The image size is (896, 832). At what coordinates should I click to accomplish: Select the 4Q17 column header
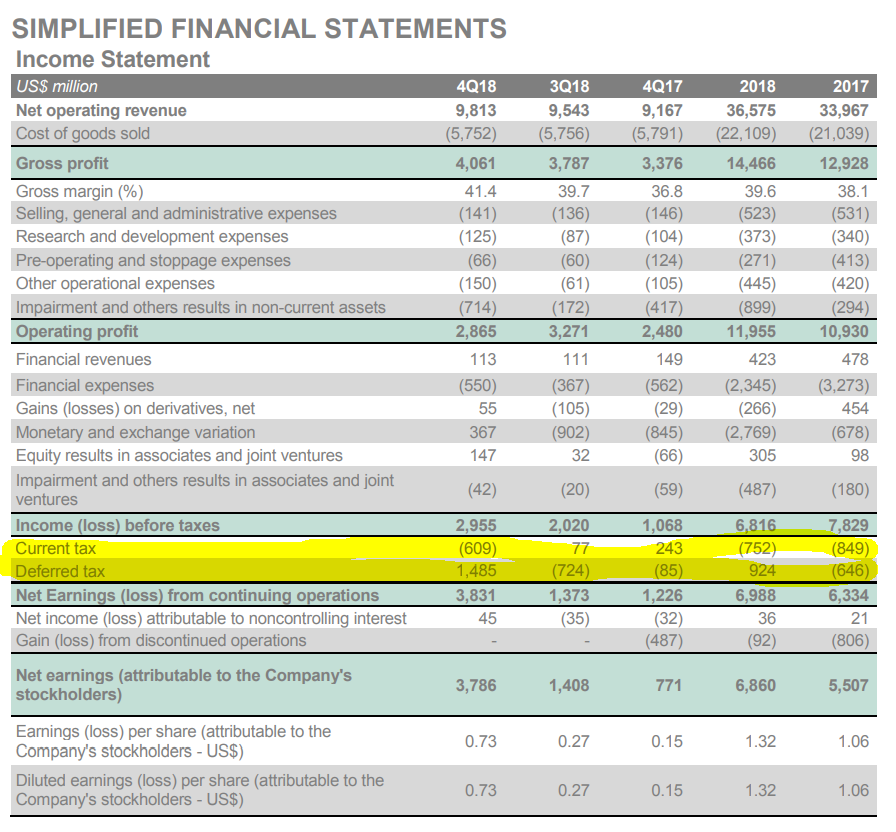pos(662,86)
